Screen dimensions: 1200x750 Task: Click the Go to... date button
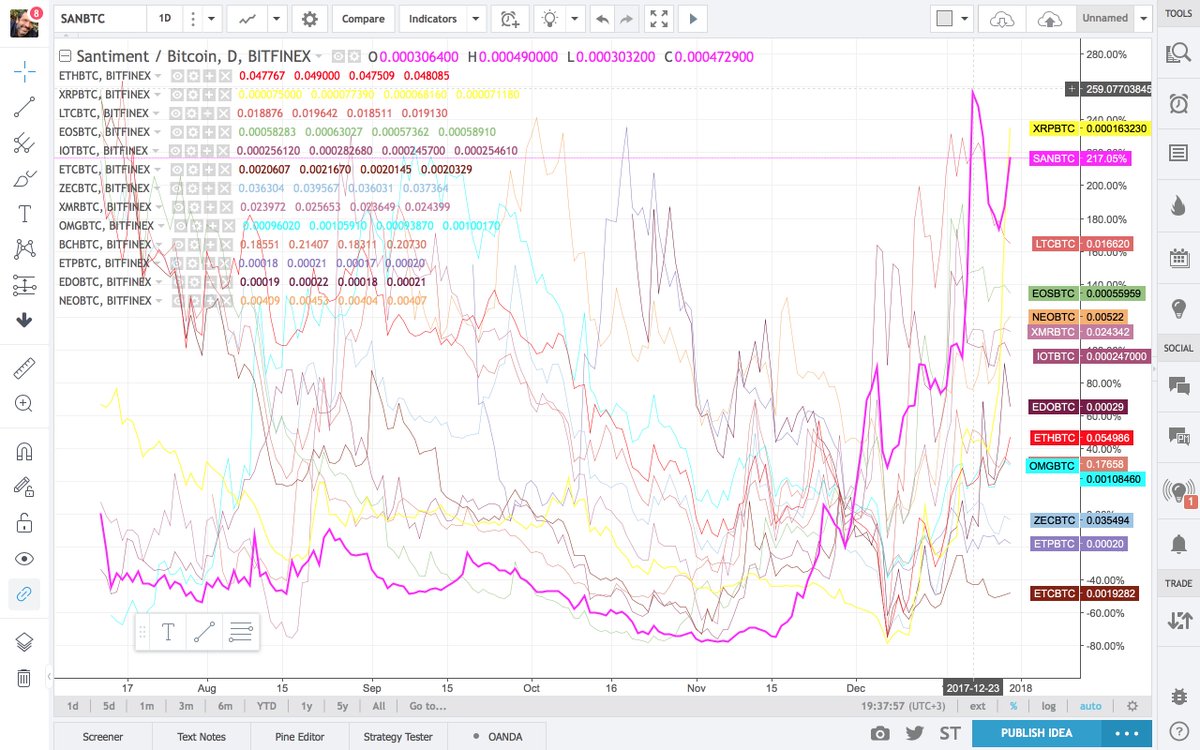(x=426, y=706)
